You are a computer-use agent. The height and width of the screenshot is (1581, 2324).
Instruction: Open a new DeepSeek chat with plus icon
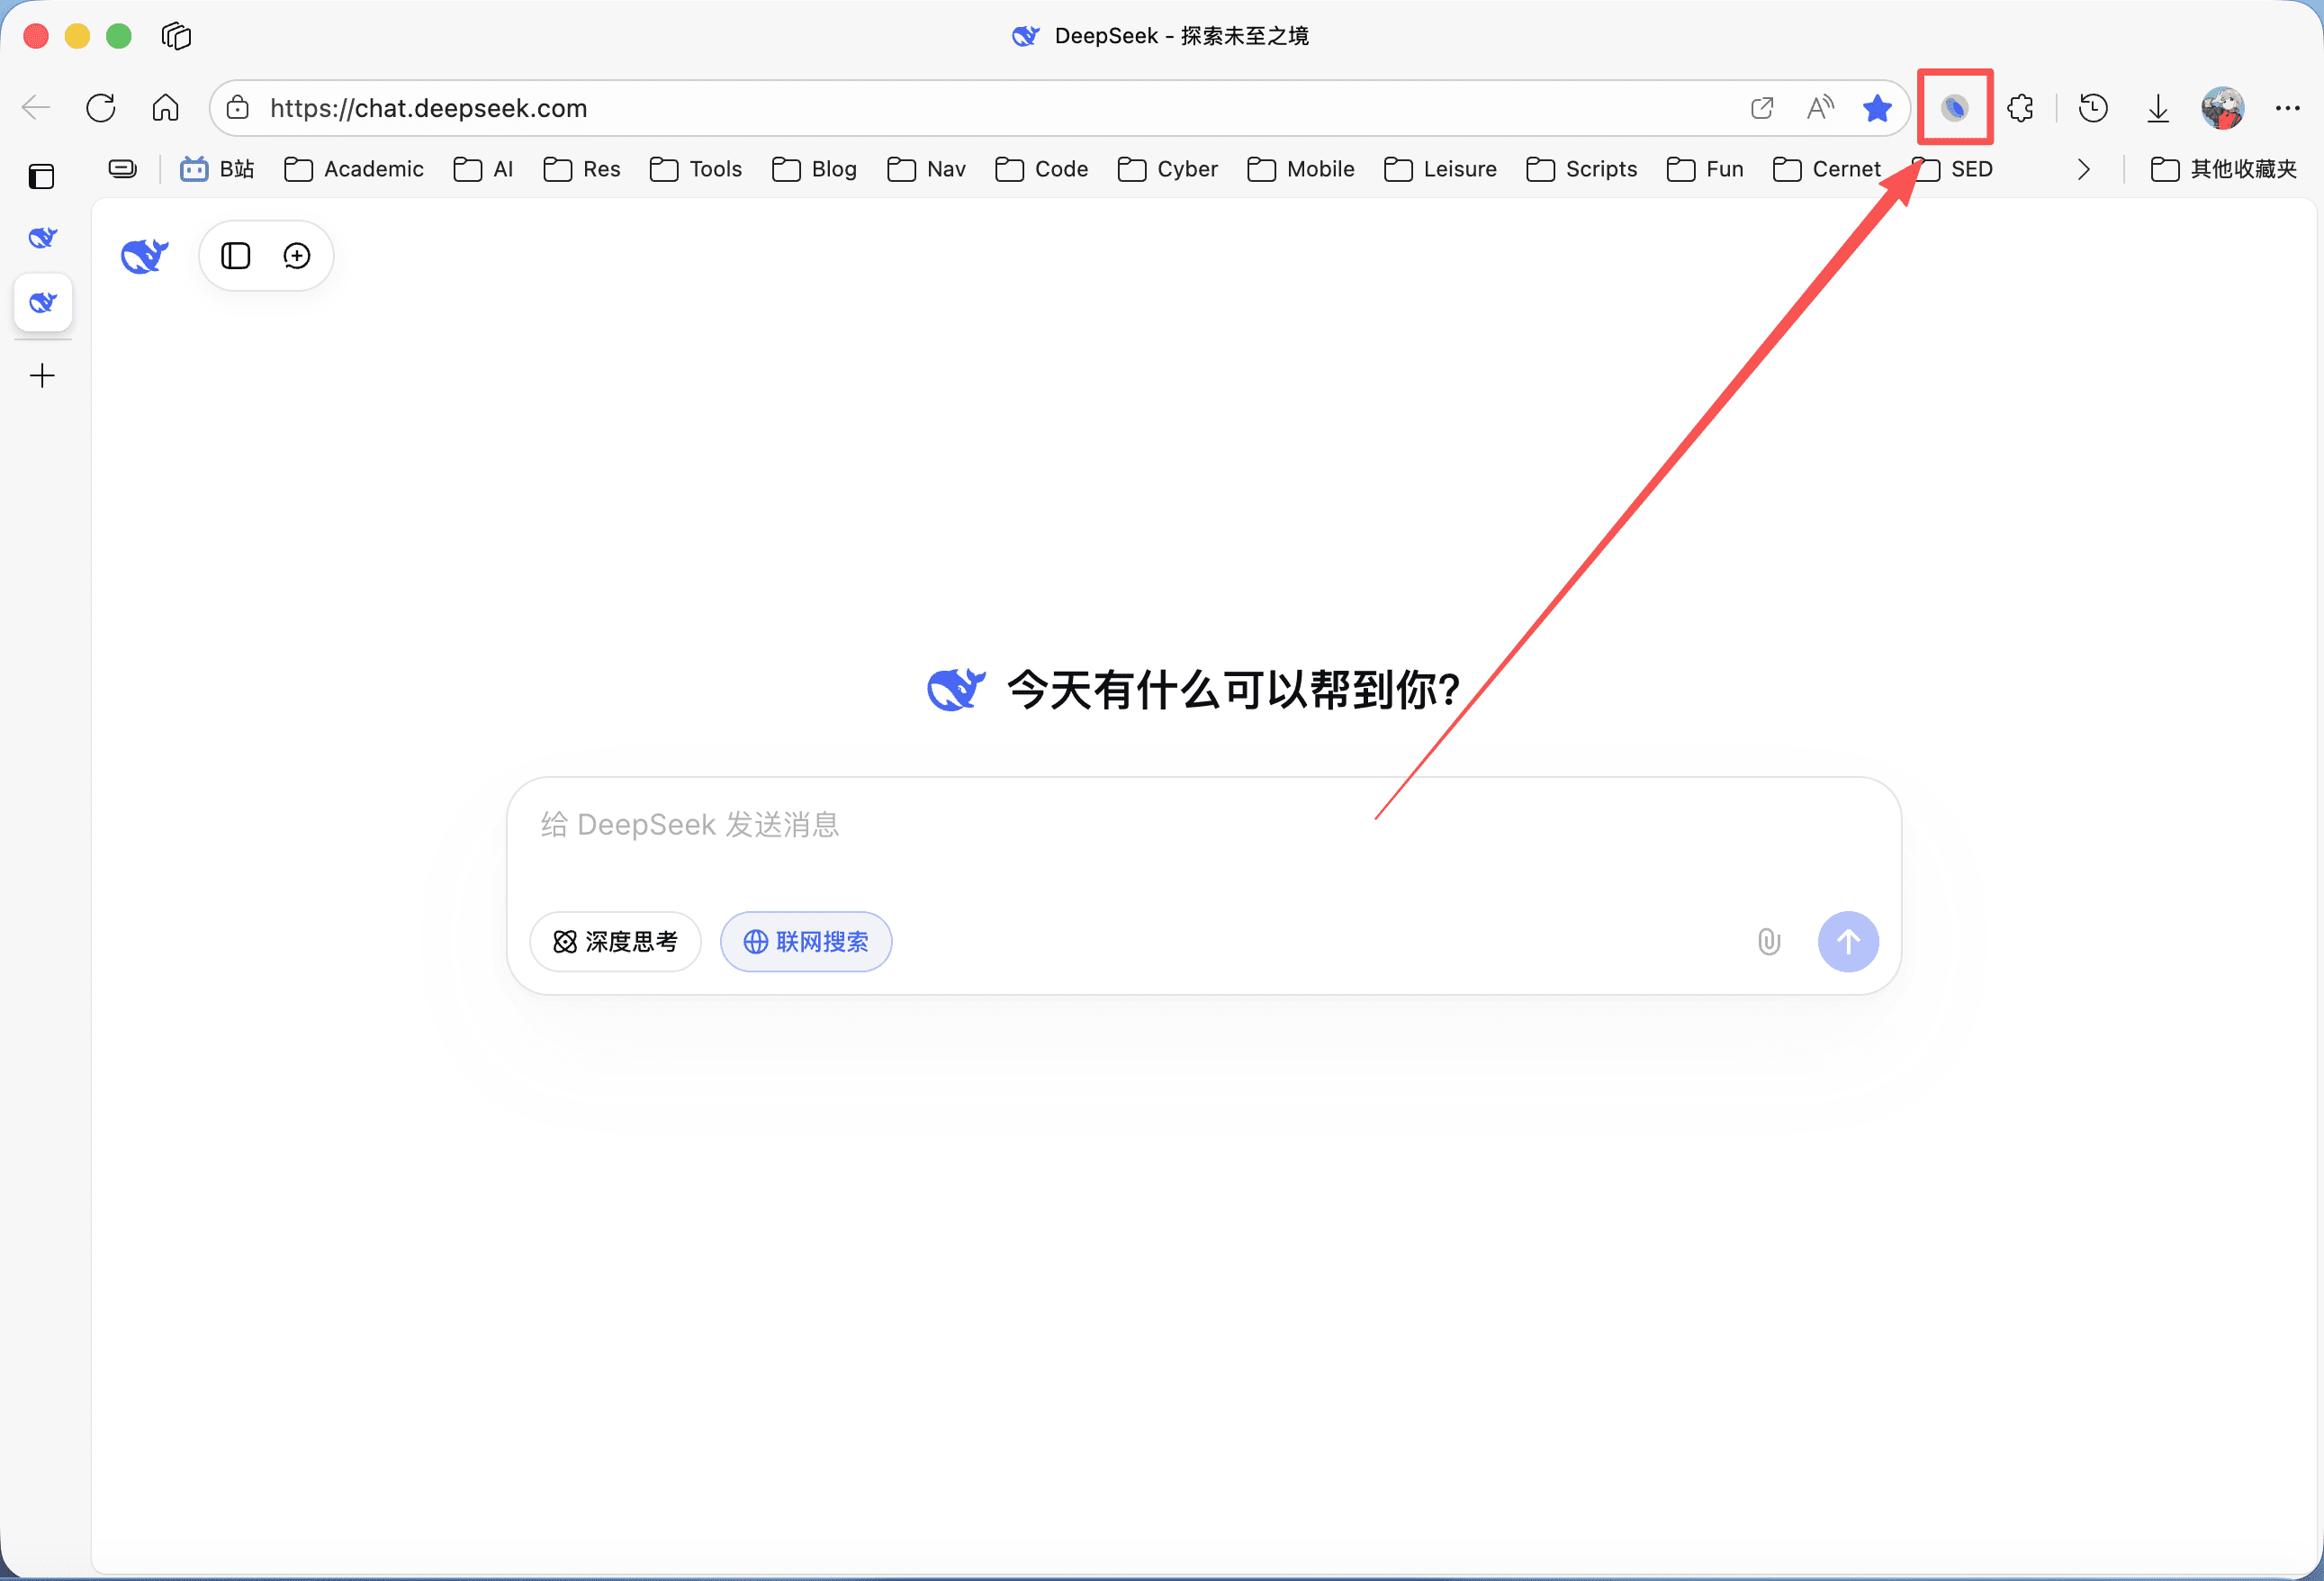click(x=296, y=255)
